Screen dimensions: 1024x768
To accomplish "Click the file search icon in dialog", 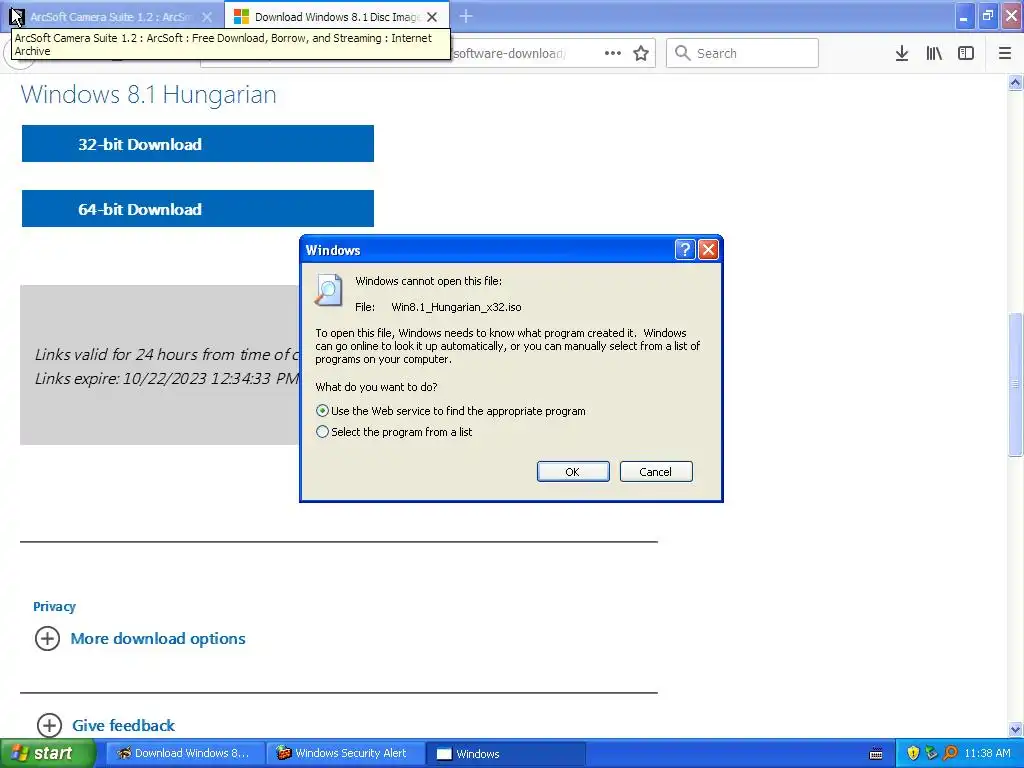I will coord(328,290).
